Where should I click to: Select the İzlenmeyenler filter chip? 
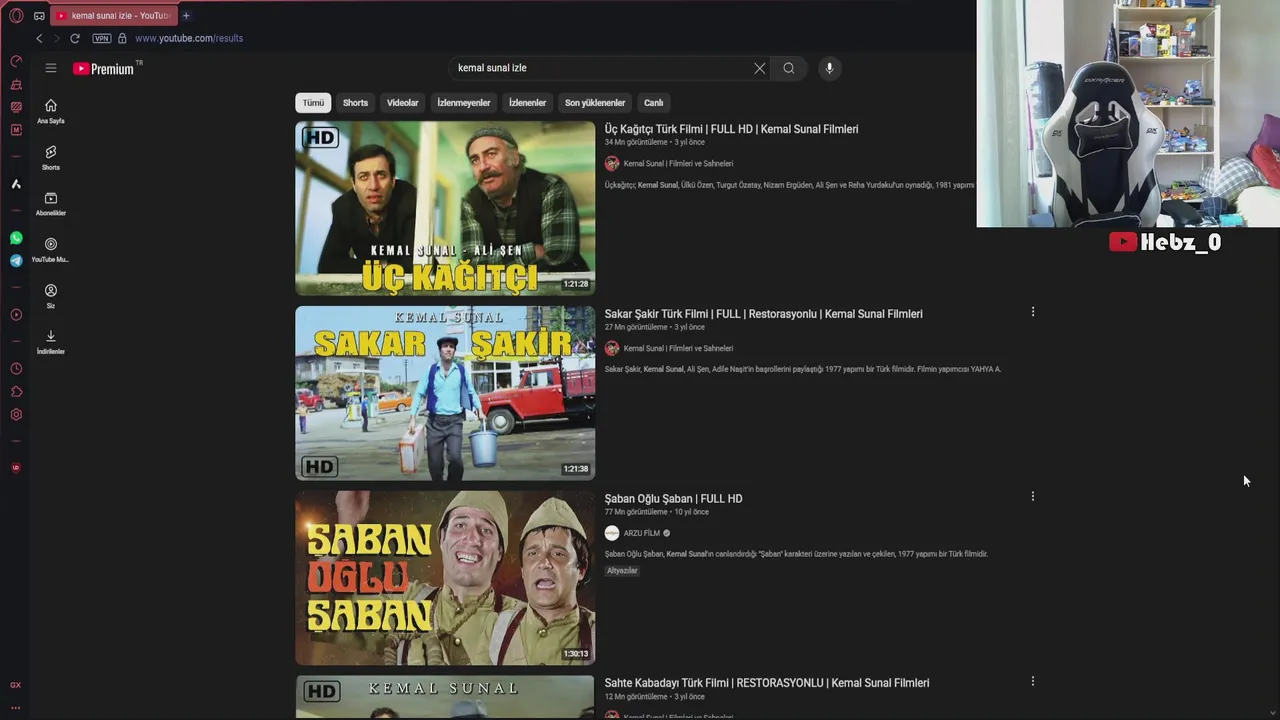point(464,103)
